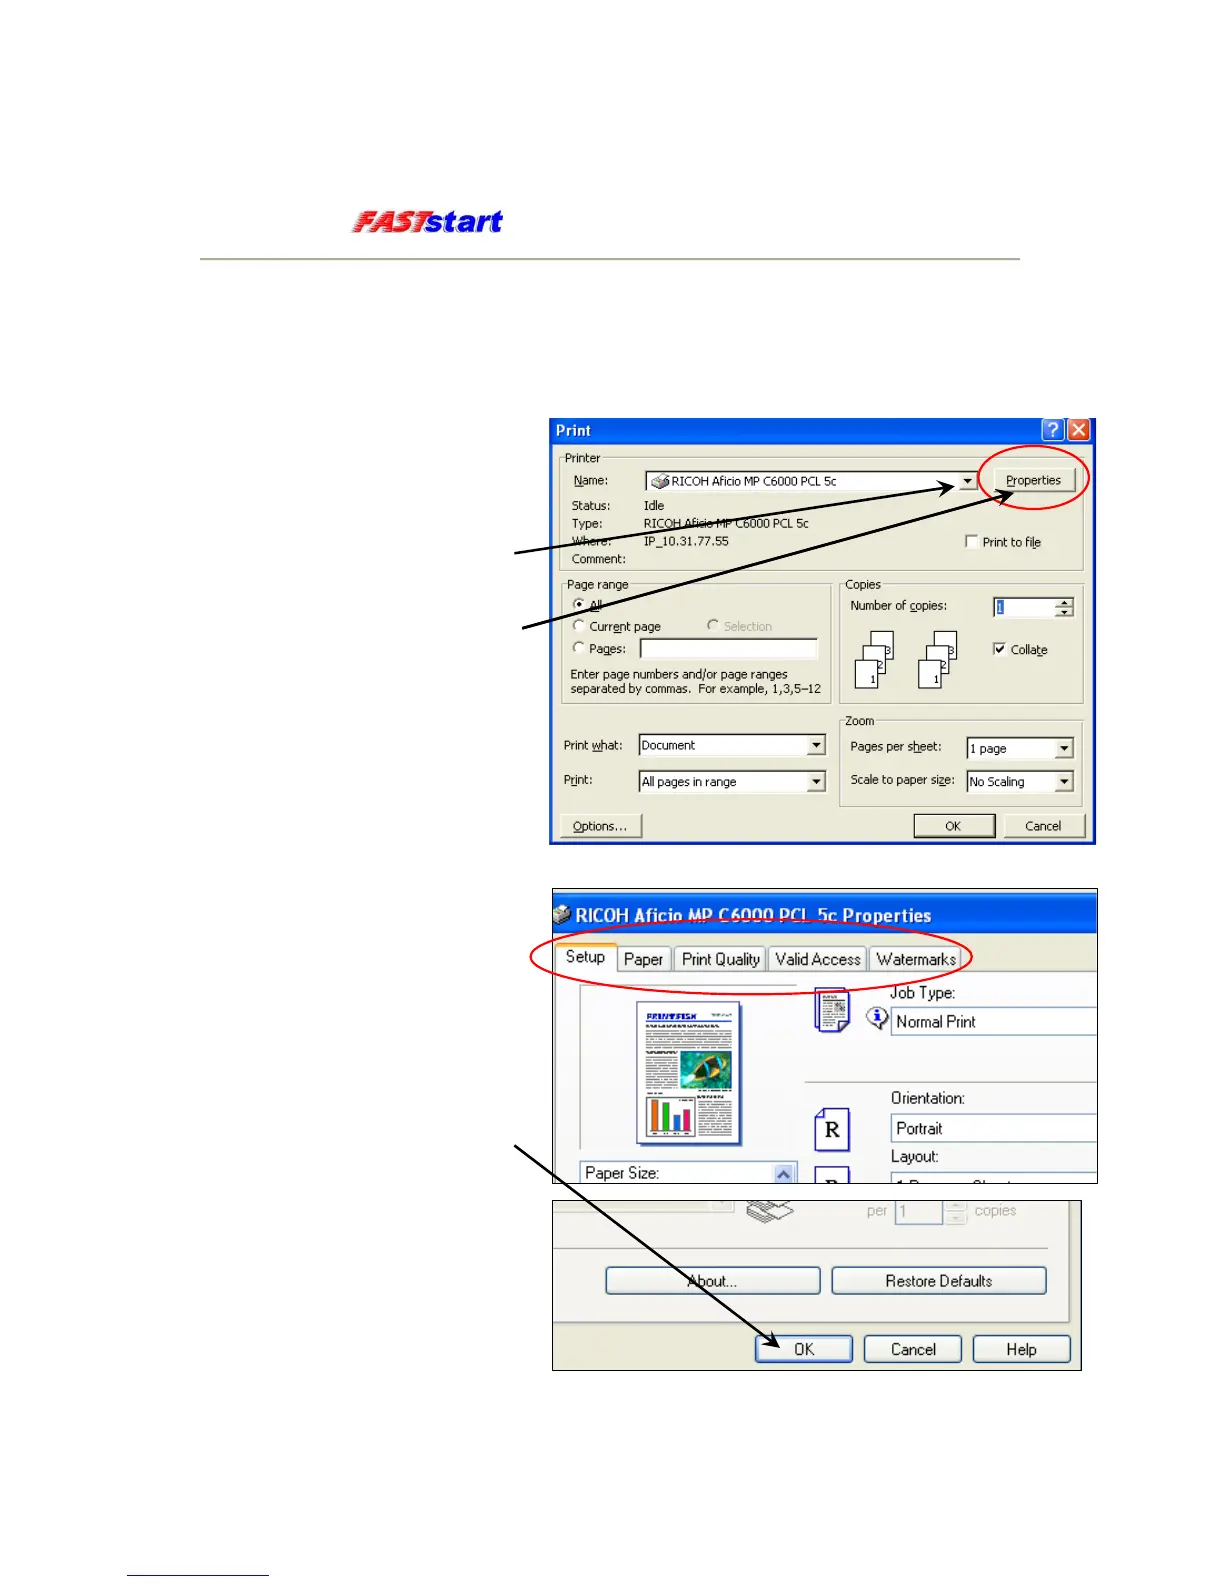The height and width of the screenshot is (1584, 1224).
Task: Click Help in the Properties dialog
Action: tap(1021, 1349)
